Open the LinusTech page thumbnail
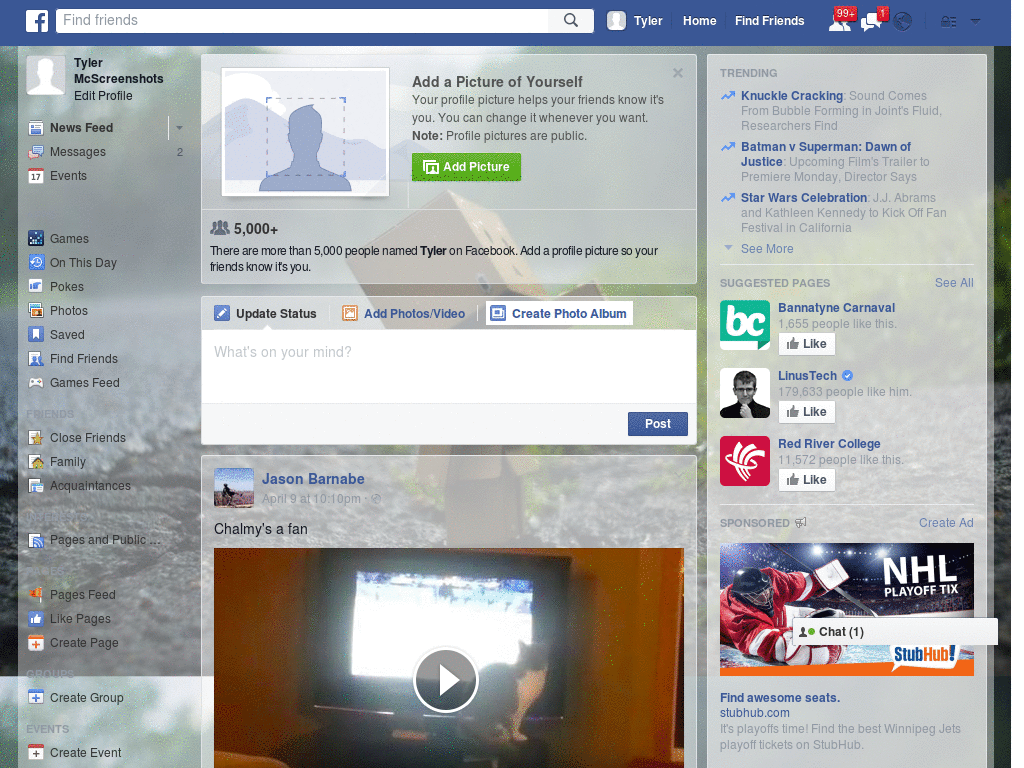Screen dimensions: 1024x768 (745, 393)
